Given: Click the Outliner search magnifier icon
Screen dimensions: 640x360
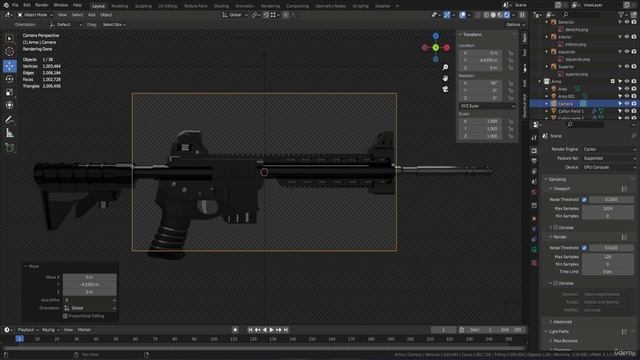Looking at the screenshot, I should [x=566, y=15].
